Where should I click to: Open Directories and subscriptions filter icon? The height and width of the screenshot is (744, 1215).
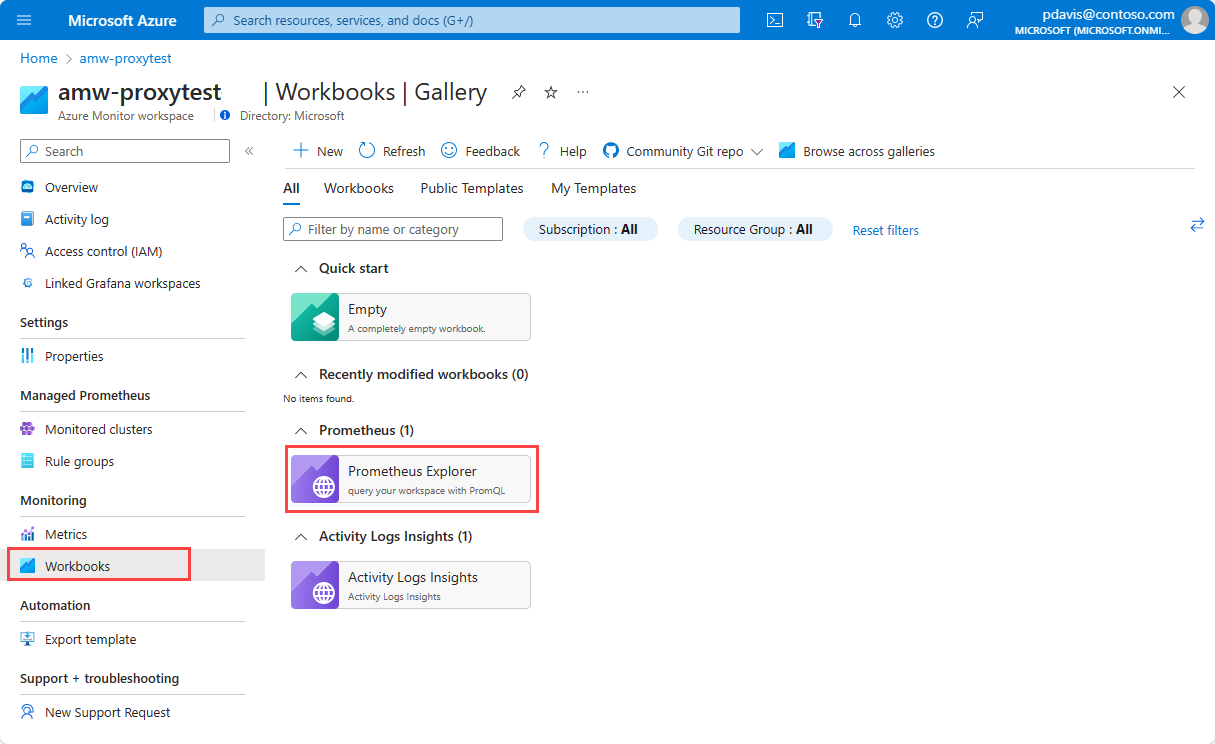pos(815,20)
